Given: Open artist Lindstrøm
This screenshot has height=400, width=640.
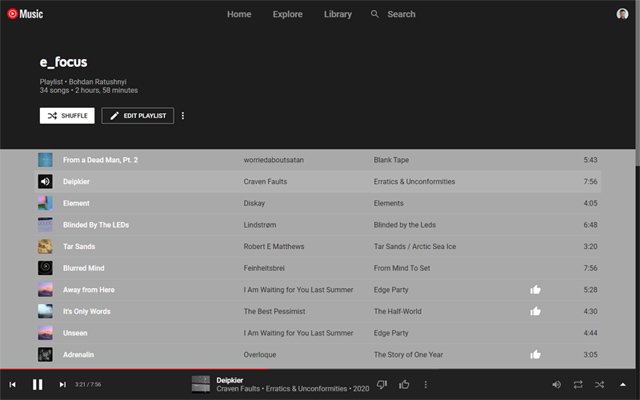Looking at the screenshot, I should [260, 225].
